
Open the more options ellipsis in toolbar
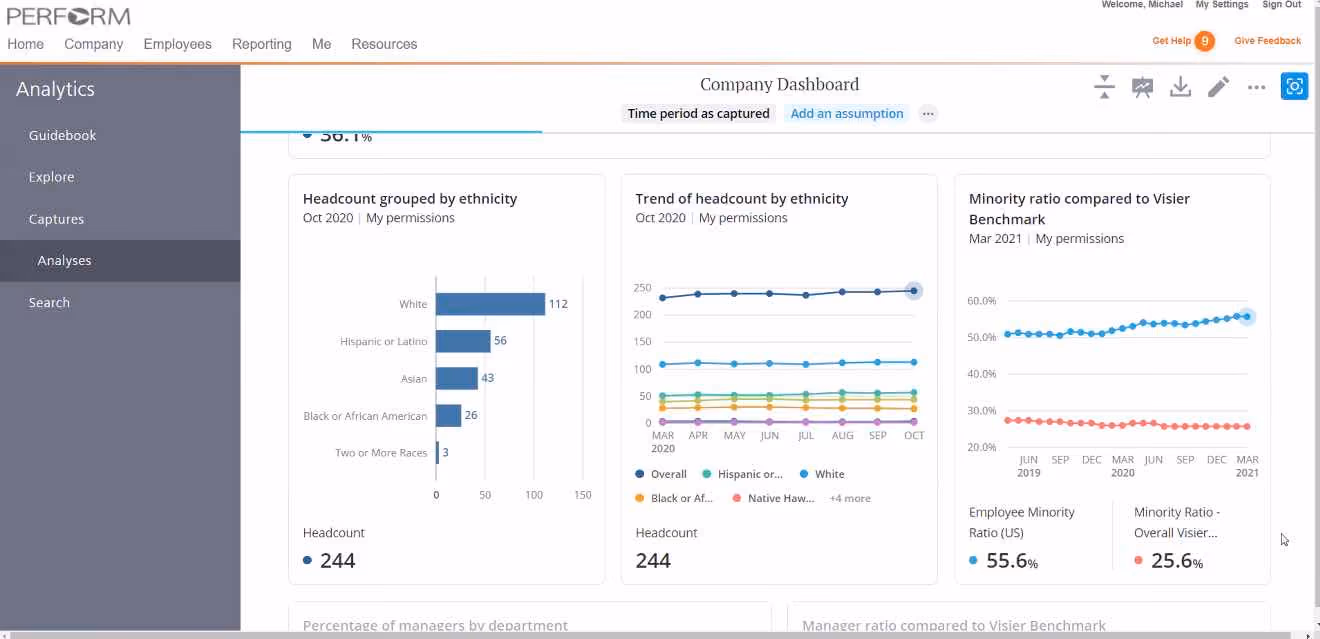point(1256,88)
